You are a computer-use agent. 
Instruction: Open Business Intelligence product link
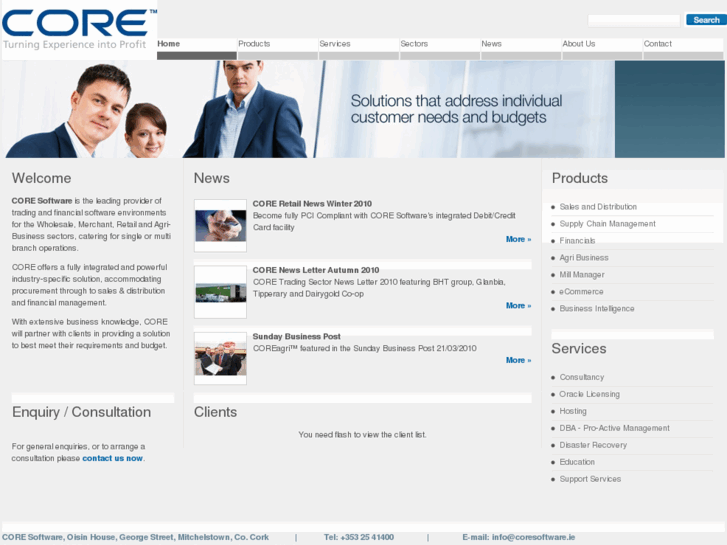coord(597,309)
